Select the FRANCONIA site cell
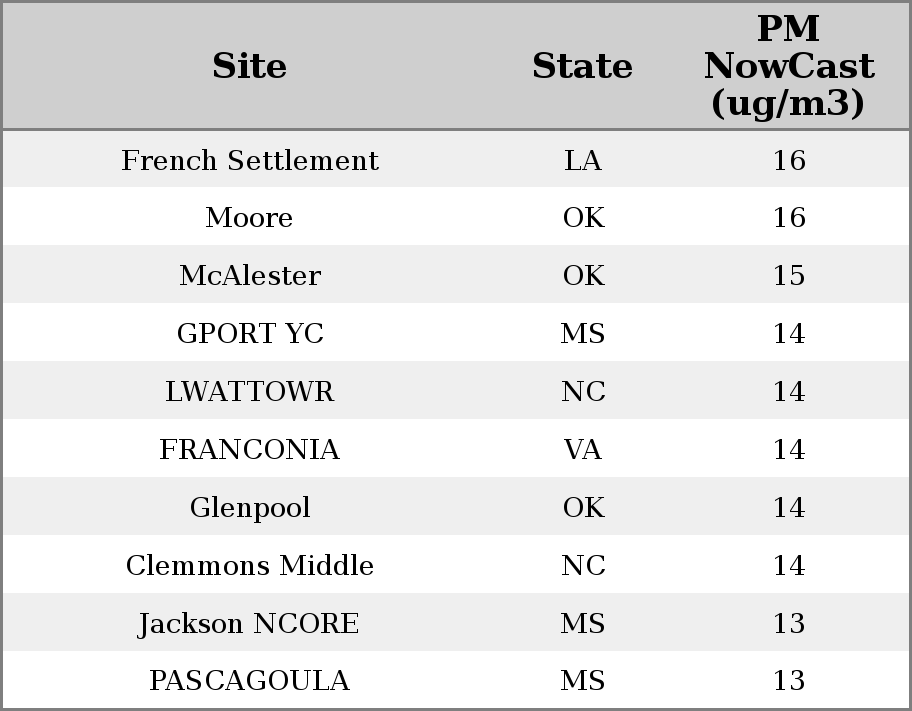Viewport: 912px width, 711px height. click(x=250, y=450)
